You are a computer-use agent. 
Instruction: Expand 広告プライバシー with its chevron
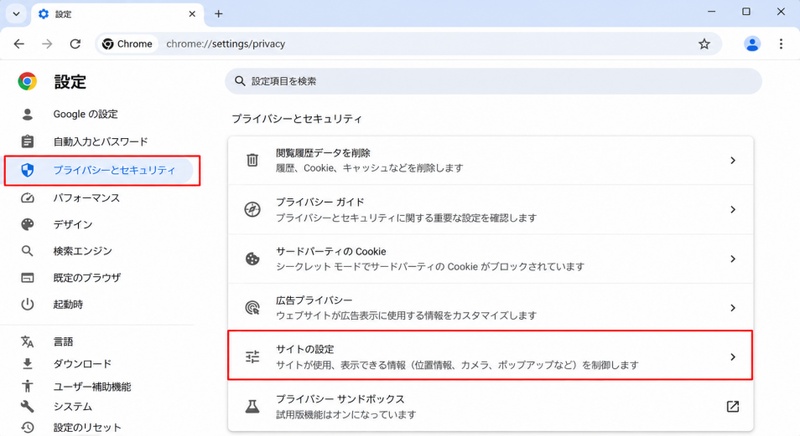pos(733,307)
